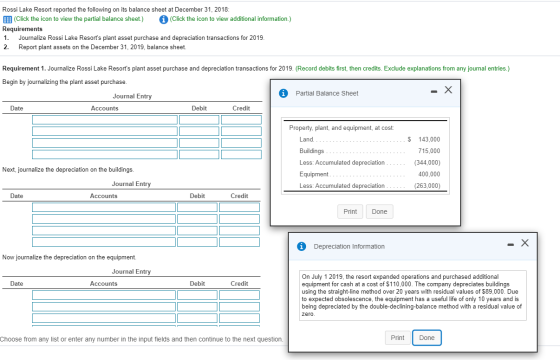This screenshot has width=560, height=360.
Task: Select fourth account field in buildings depreciation entry
Action: tap(104, 242)
